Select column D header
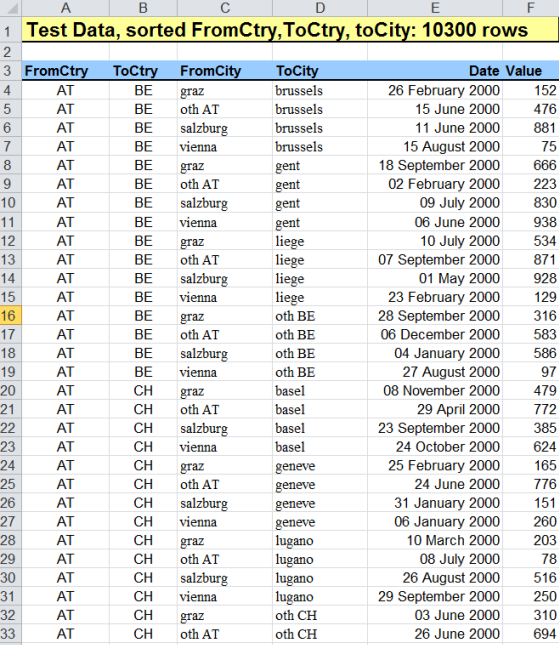559x645 pixels. 320,8
